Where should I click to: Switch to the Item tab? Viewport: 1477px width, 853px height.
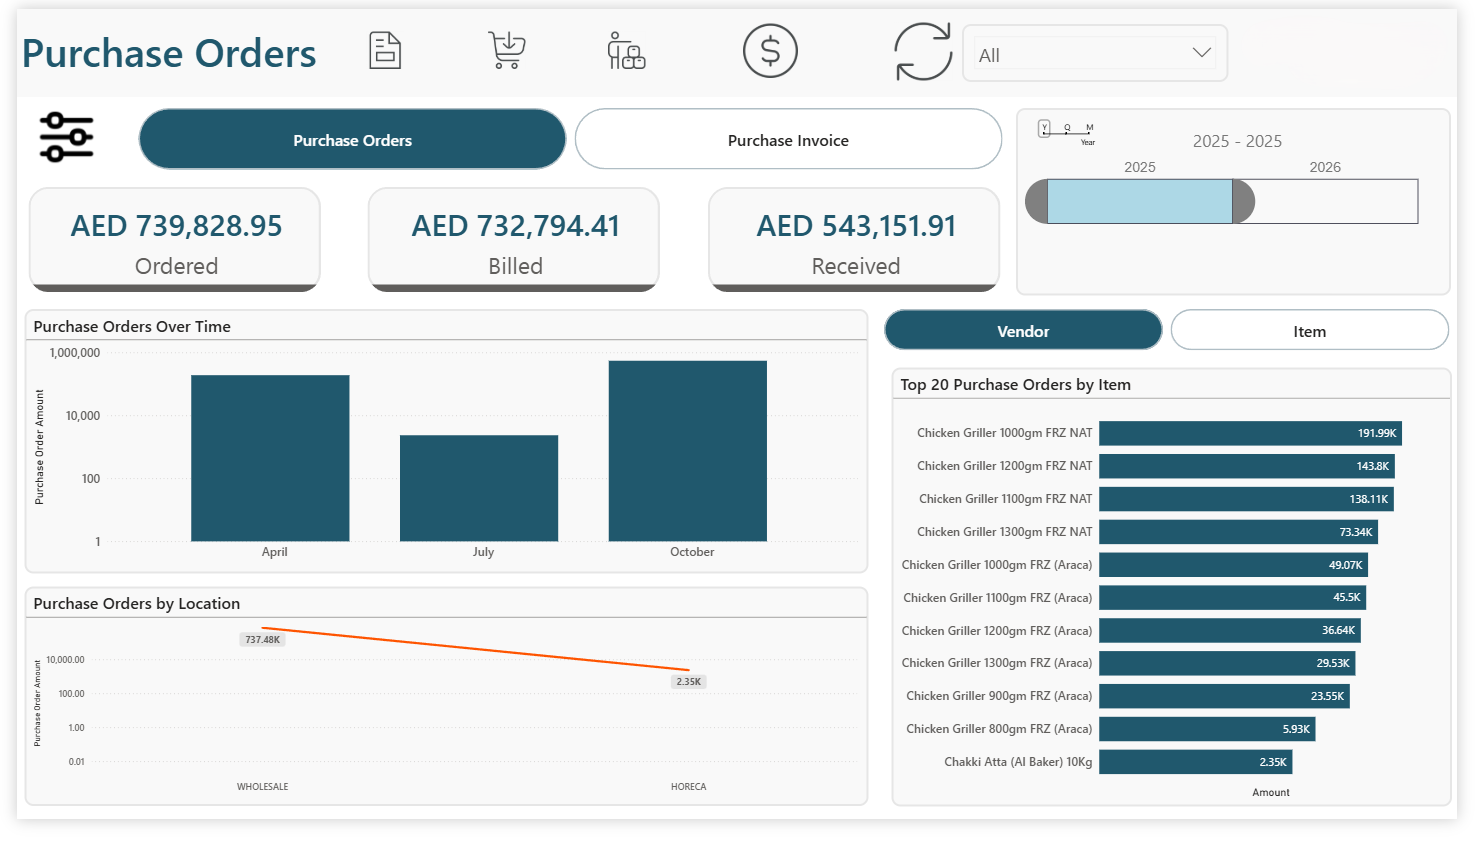point(1309,330)
